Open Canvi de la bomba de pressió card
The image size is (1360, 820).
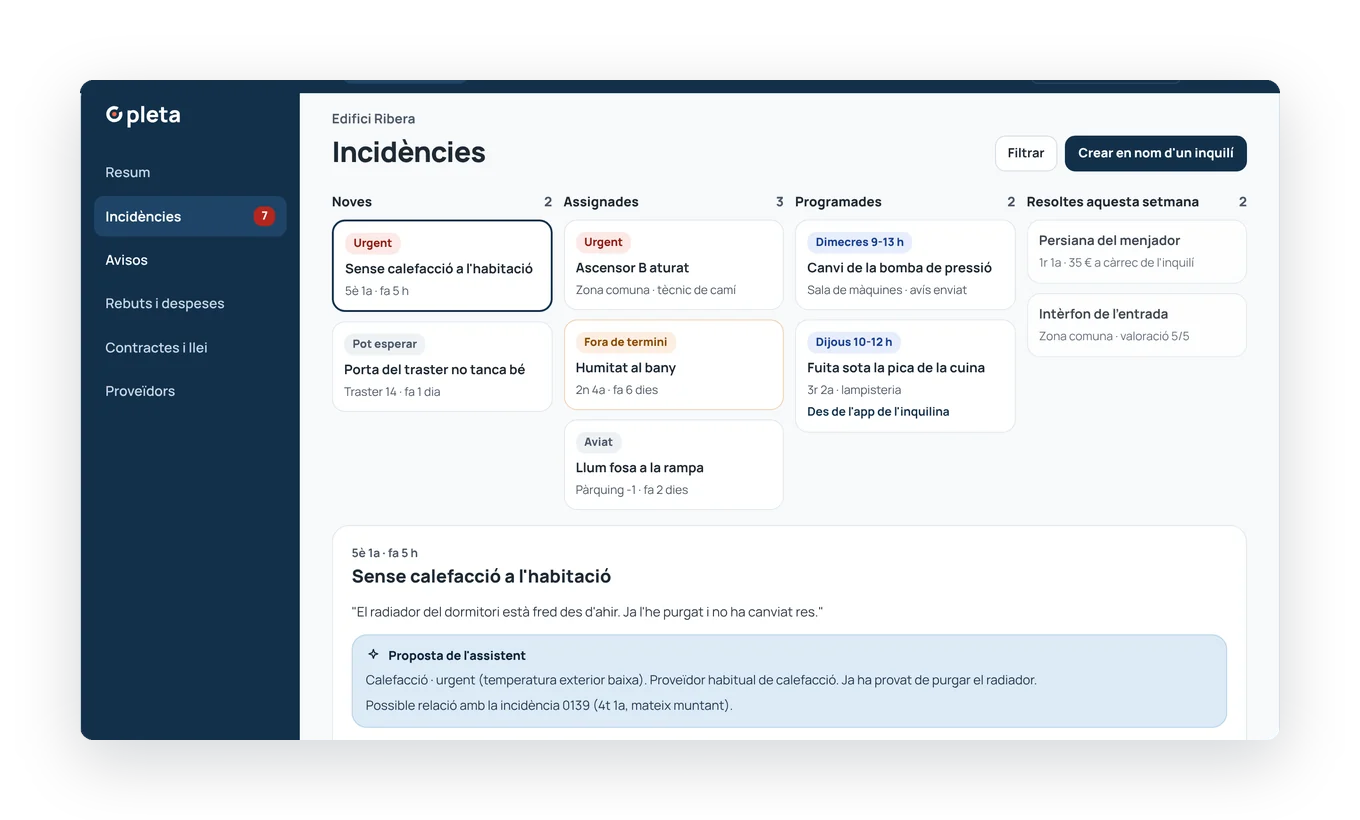[x=905, y=265]
